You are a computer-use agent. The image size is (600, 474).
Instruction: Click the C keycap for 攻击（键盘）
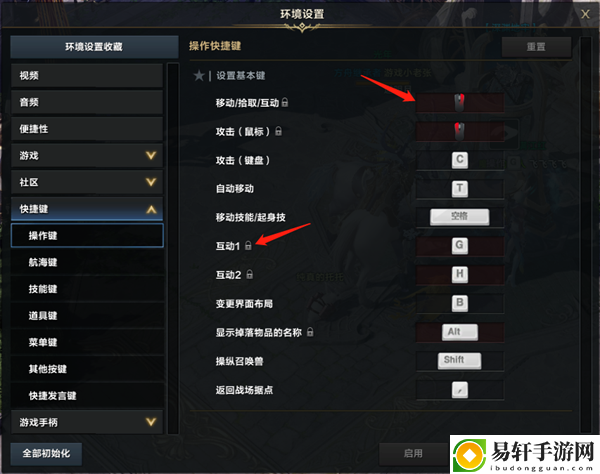coord(460,160)
